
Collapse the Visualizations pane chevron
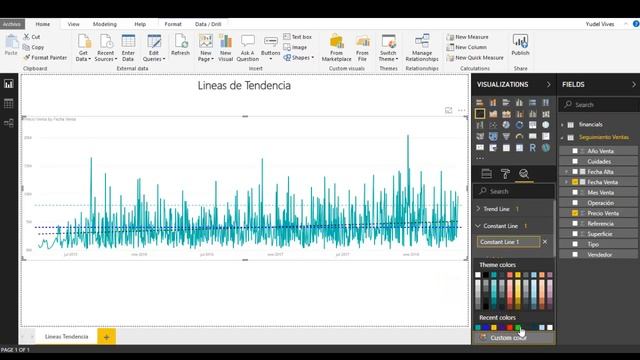click(x=549, y=84)
